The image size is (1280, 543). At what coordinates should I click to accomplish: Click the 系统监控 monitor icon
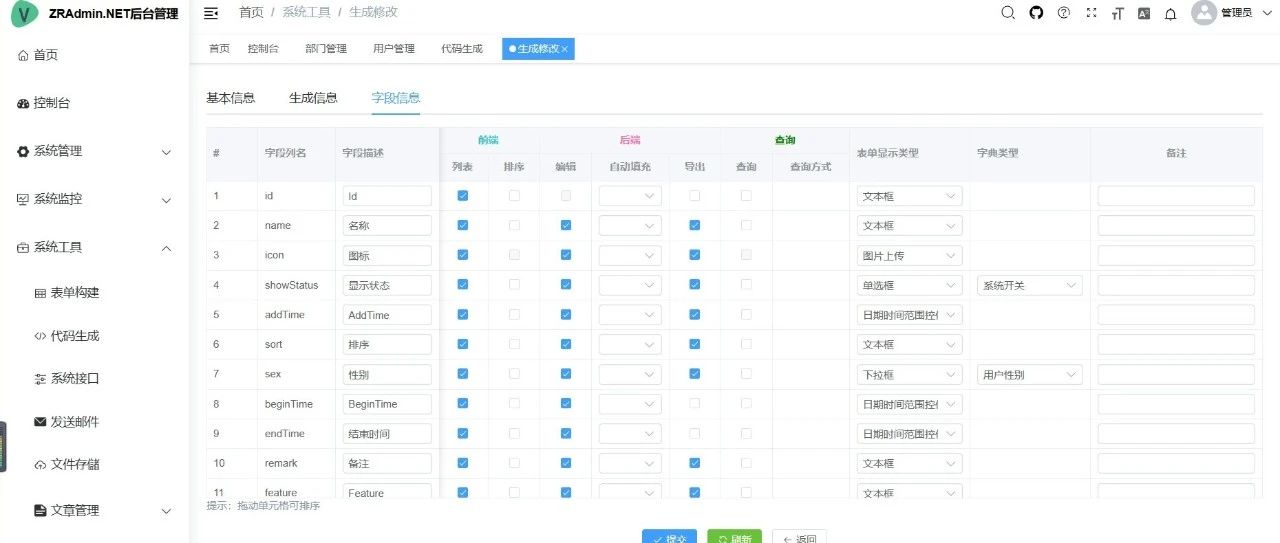[x=23, y=199]
